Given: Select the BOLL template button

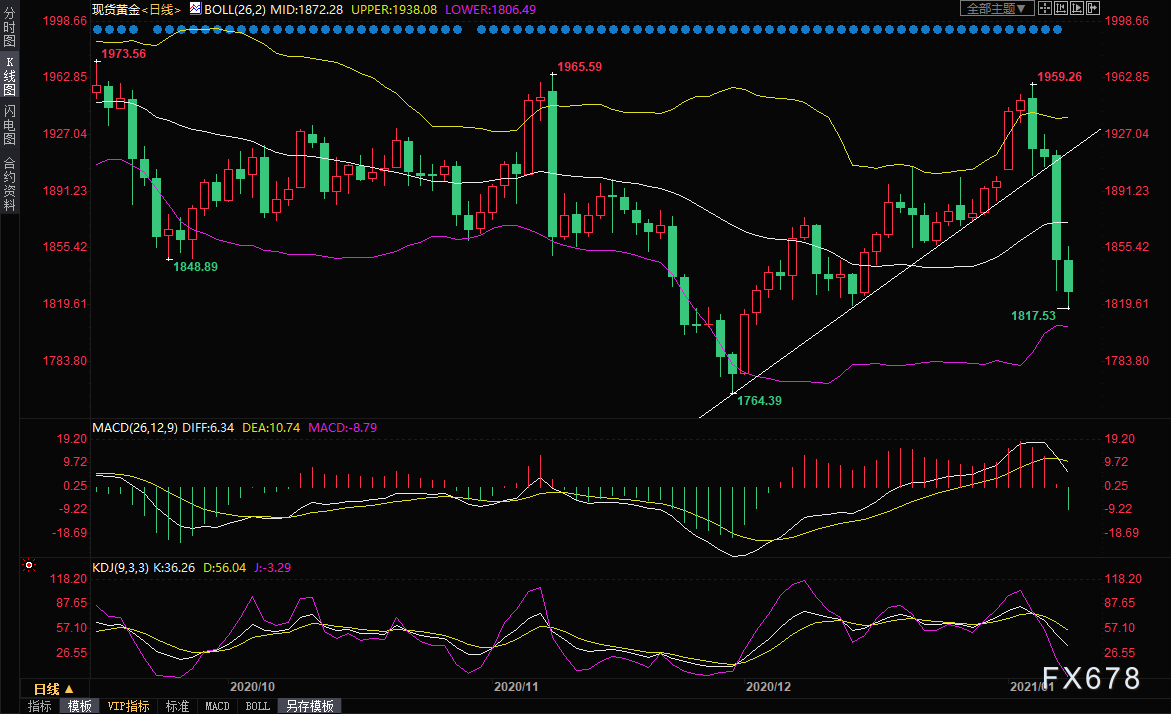Looking at the screenshot, I should [258, 706].
